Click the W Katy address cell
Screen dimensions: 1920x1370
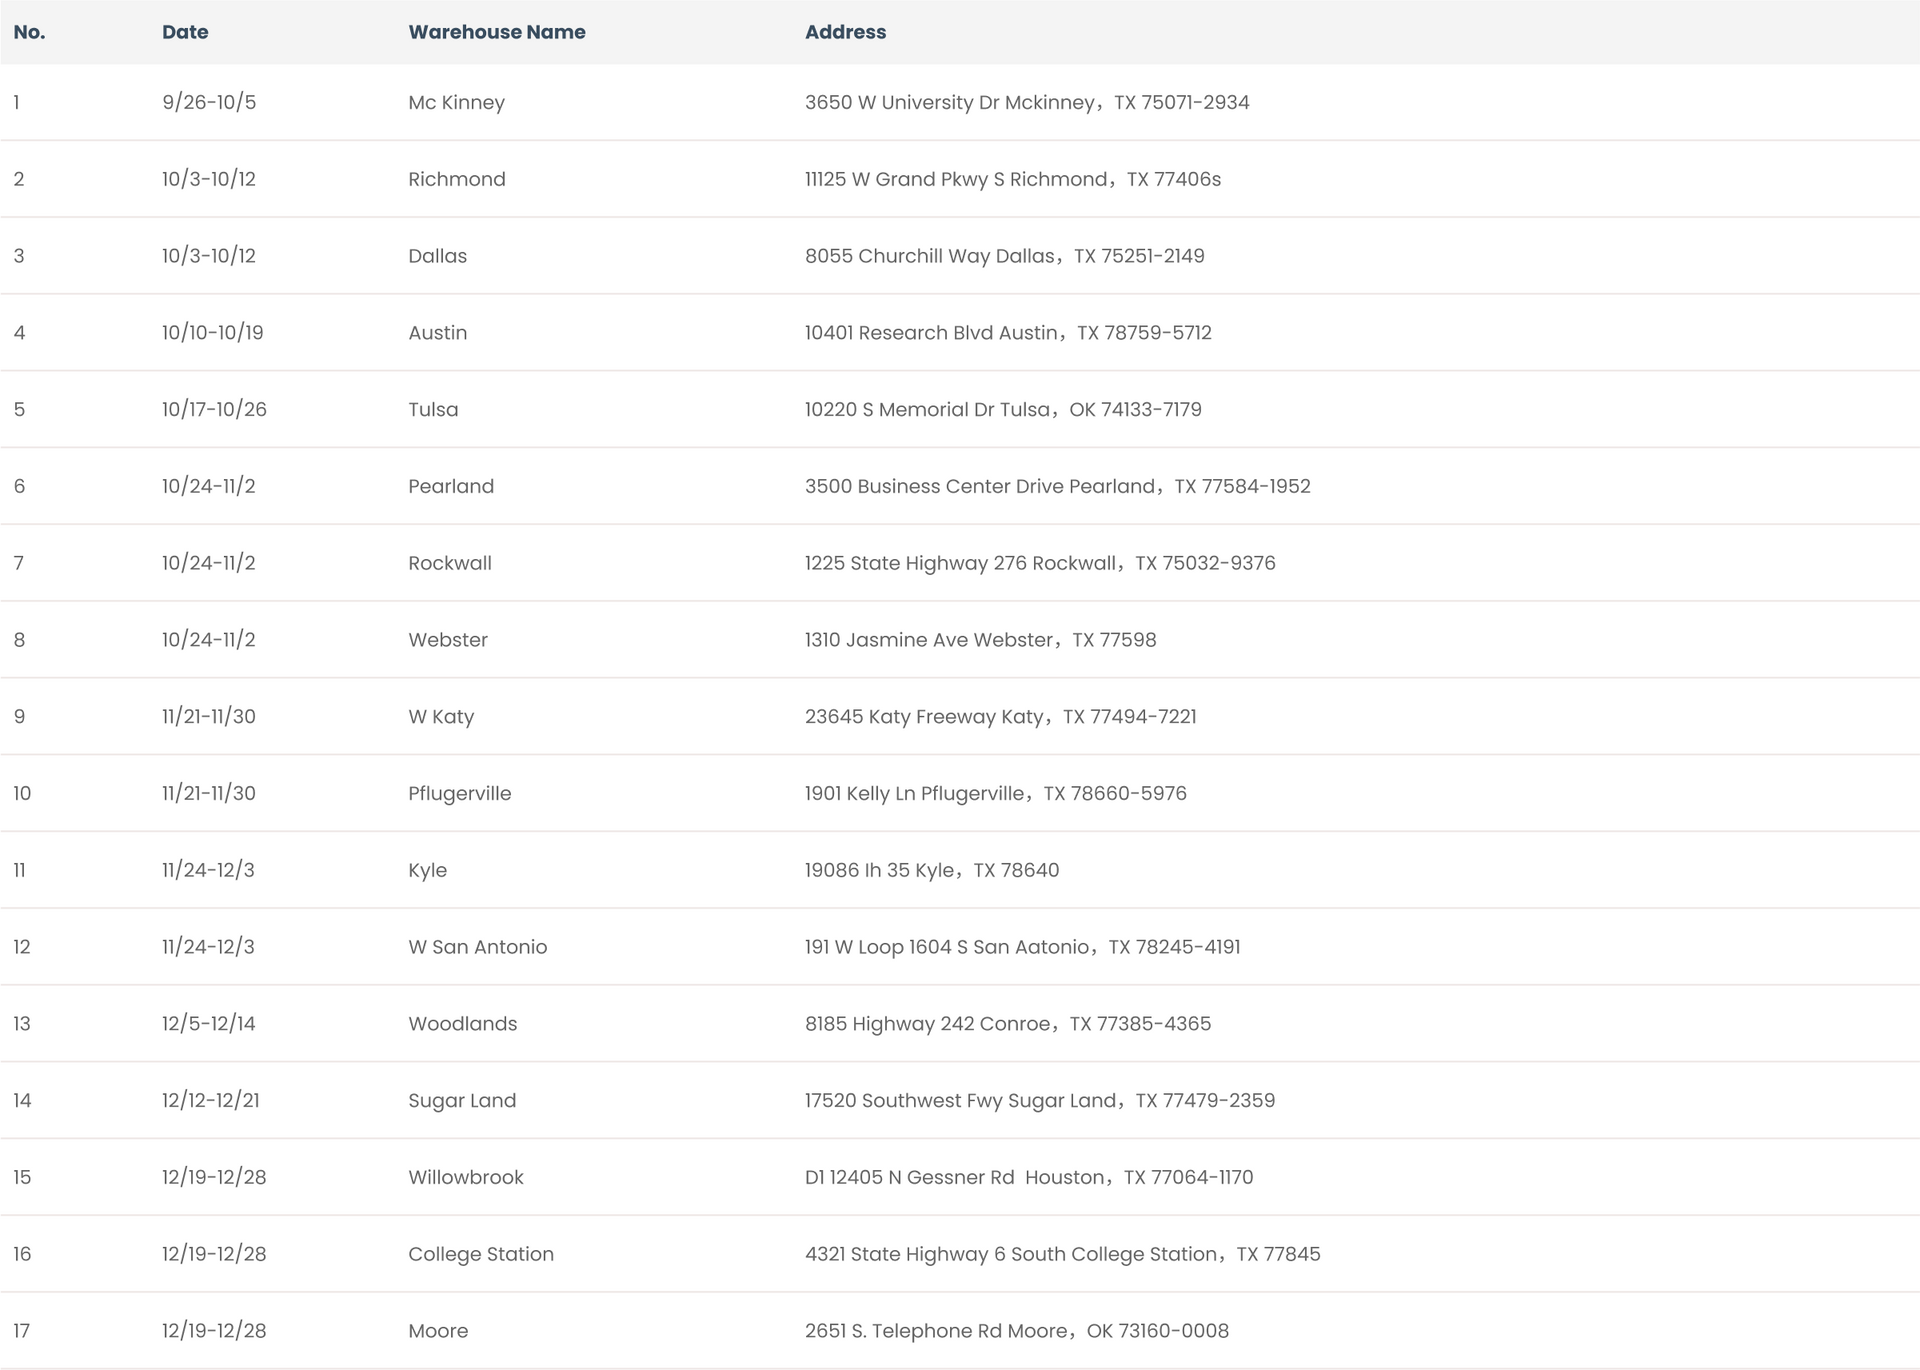click(x=1000, y=717)
